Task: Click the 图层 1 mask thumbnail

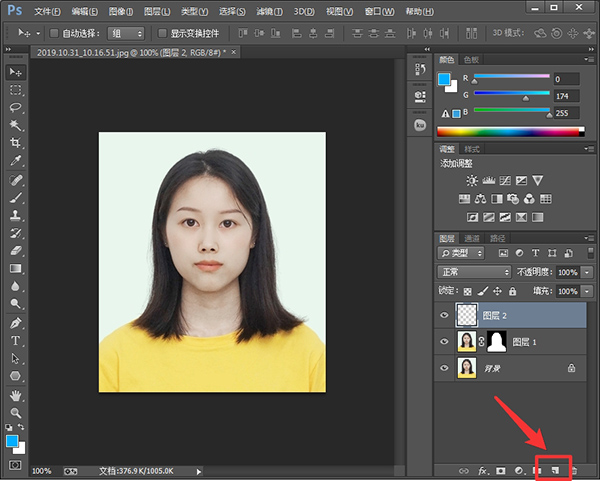Action: pyautogui.click(x=496, y=342)
